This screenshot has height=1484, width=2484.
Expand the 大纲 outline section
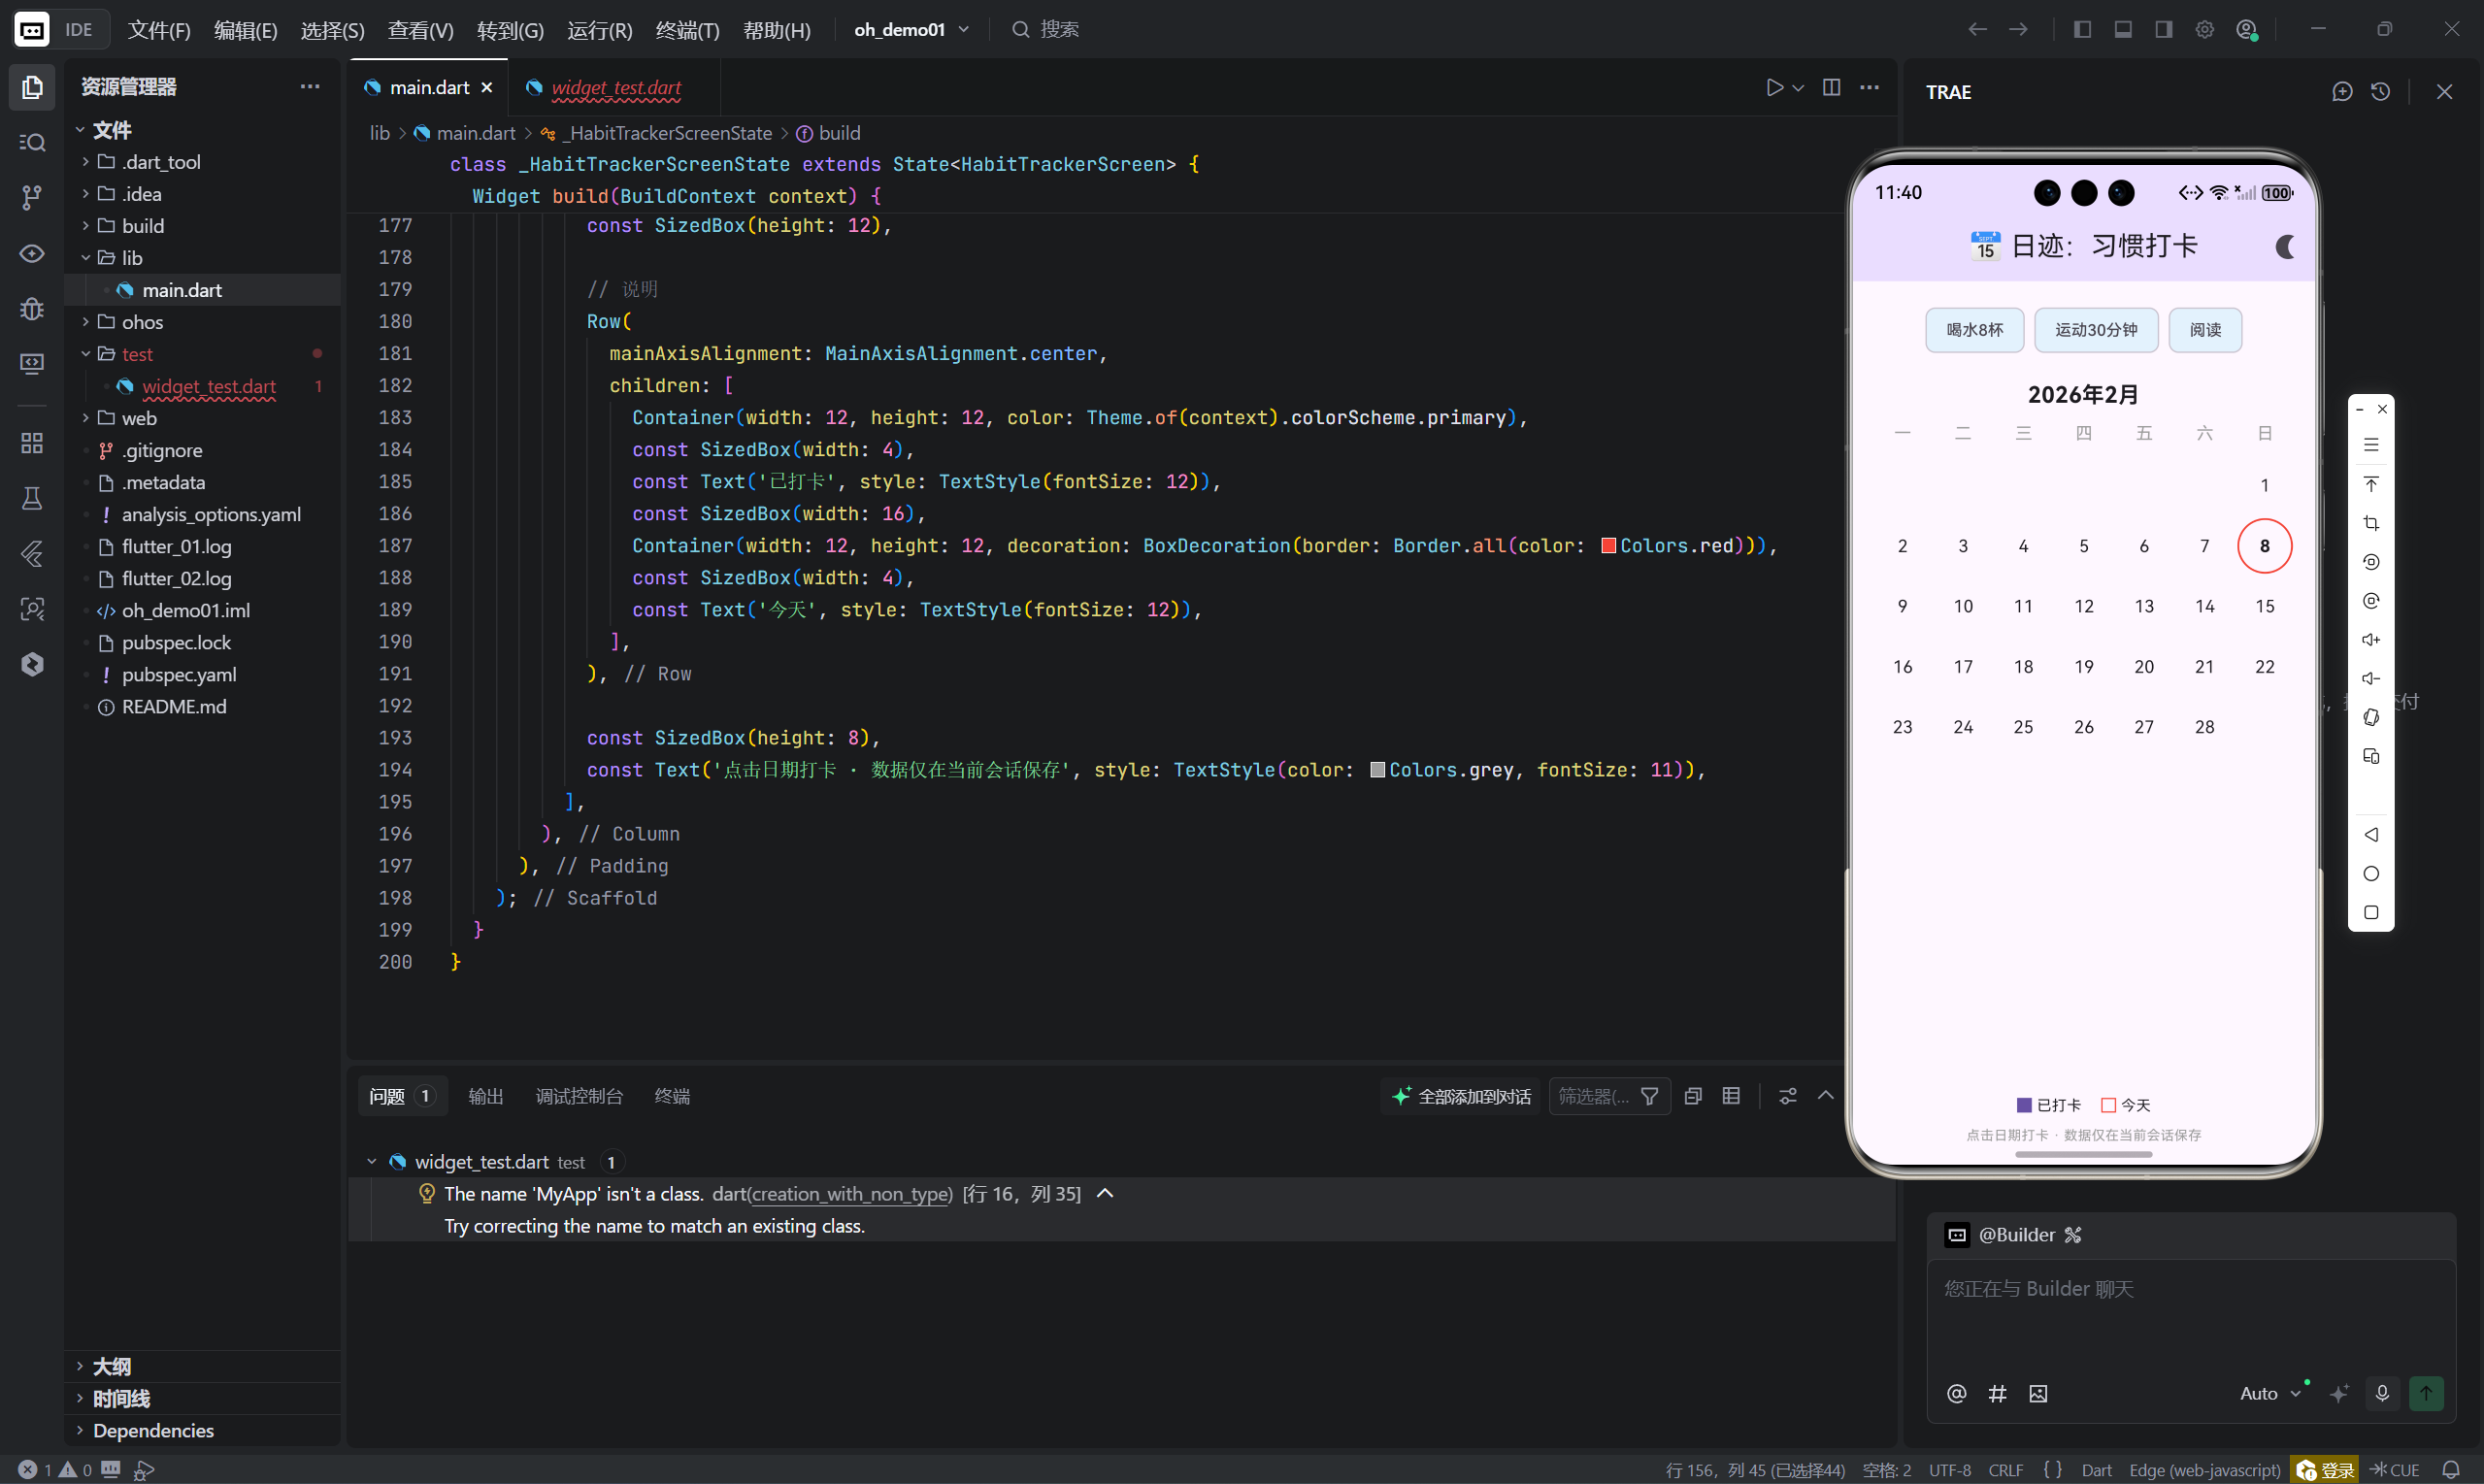click(x=111, y=1366)
